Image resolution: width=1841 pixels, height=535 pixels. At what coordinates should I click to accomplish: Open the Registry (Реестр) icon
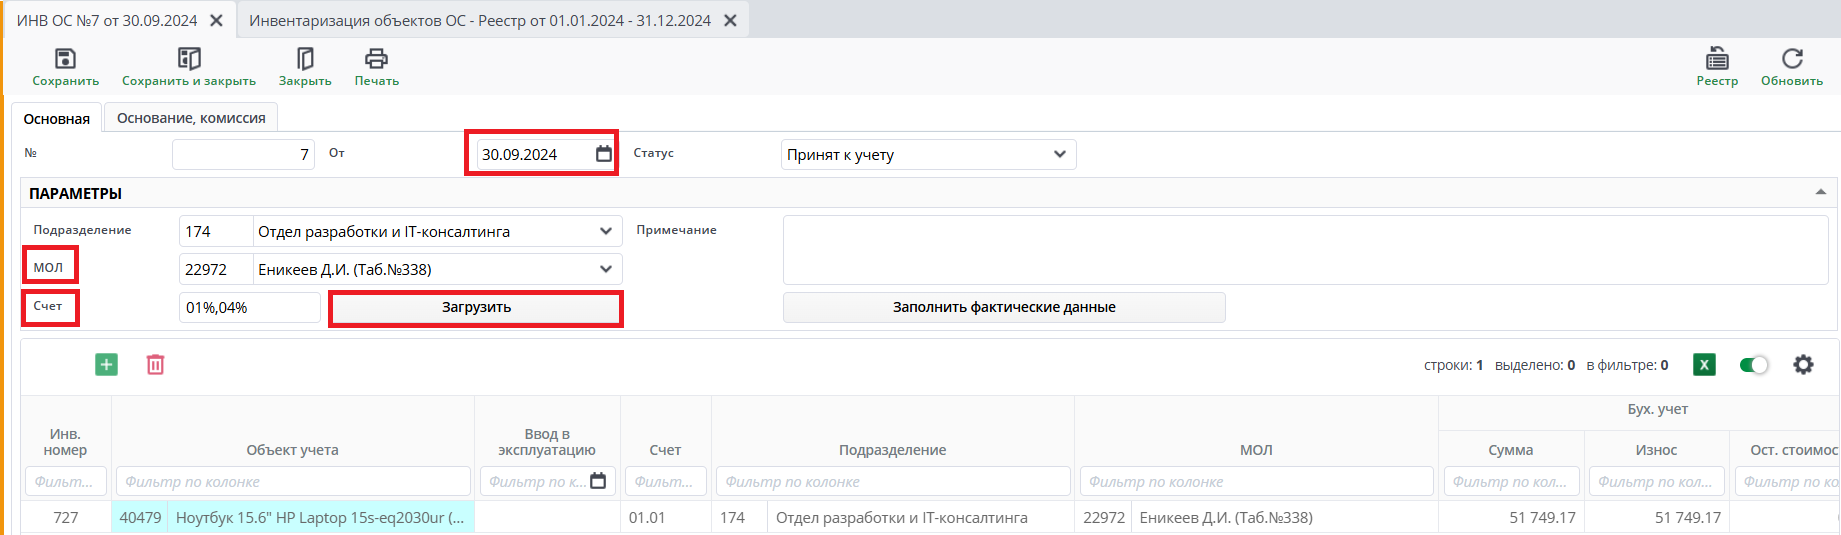coord(1717,59)
